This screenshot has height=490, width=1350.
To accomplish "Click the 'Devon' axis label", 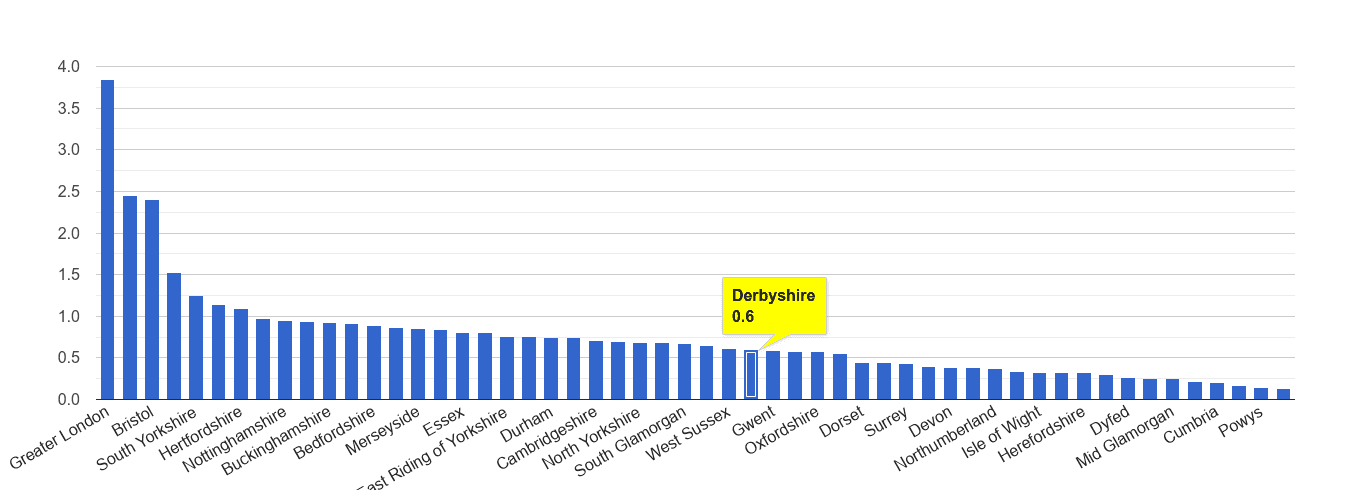I will click(931, 420).
